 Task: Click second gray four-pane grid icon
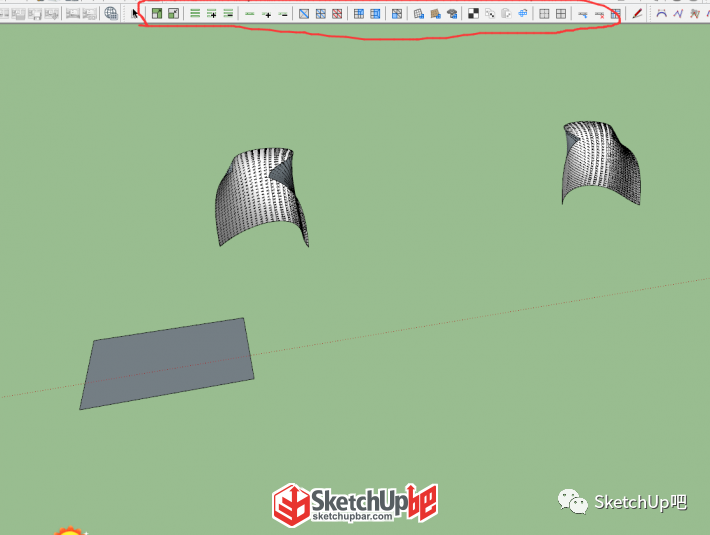click(561, 14)
